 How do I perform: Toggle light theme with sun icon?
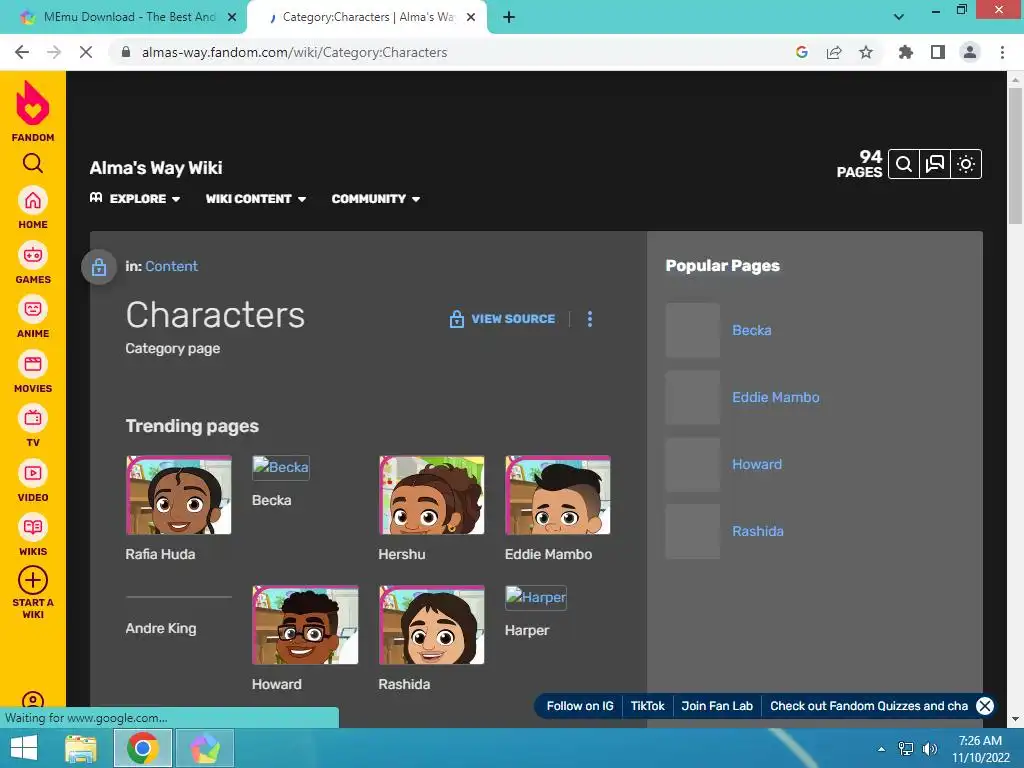click(966, 164)
